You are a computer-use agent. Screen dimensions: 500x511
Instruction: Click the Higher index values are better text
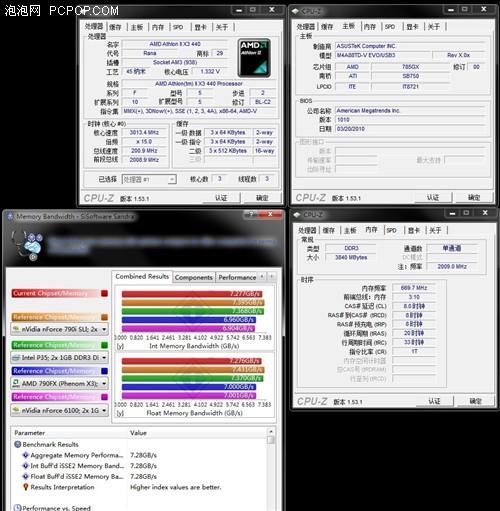click(176, 487)
